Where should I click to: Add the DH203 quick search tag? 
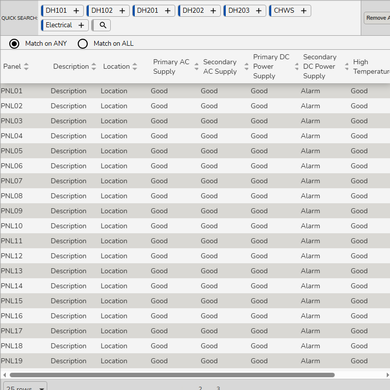tap(259, 11)
